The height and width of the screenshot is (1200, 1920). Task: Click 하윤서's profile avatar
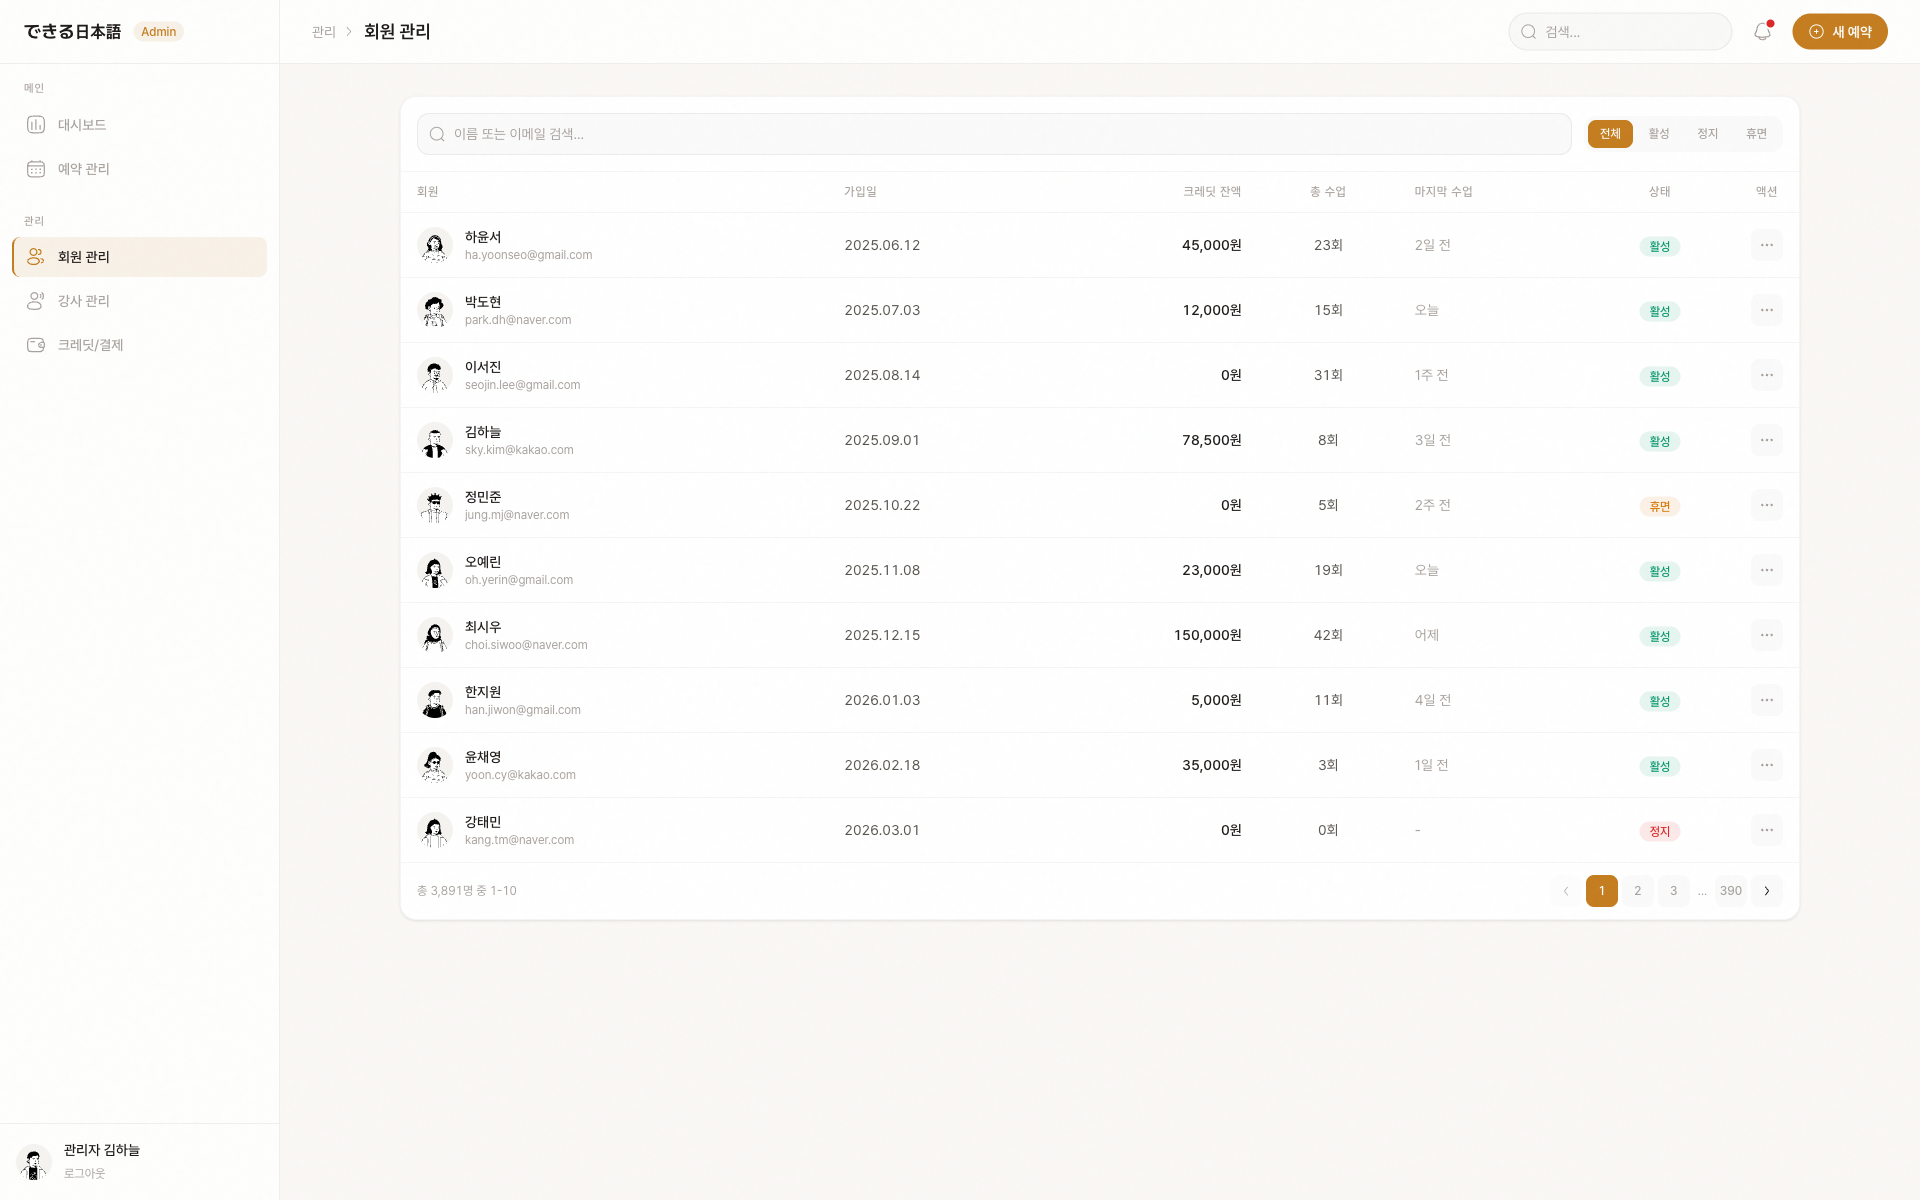click(434, 245)
